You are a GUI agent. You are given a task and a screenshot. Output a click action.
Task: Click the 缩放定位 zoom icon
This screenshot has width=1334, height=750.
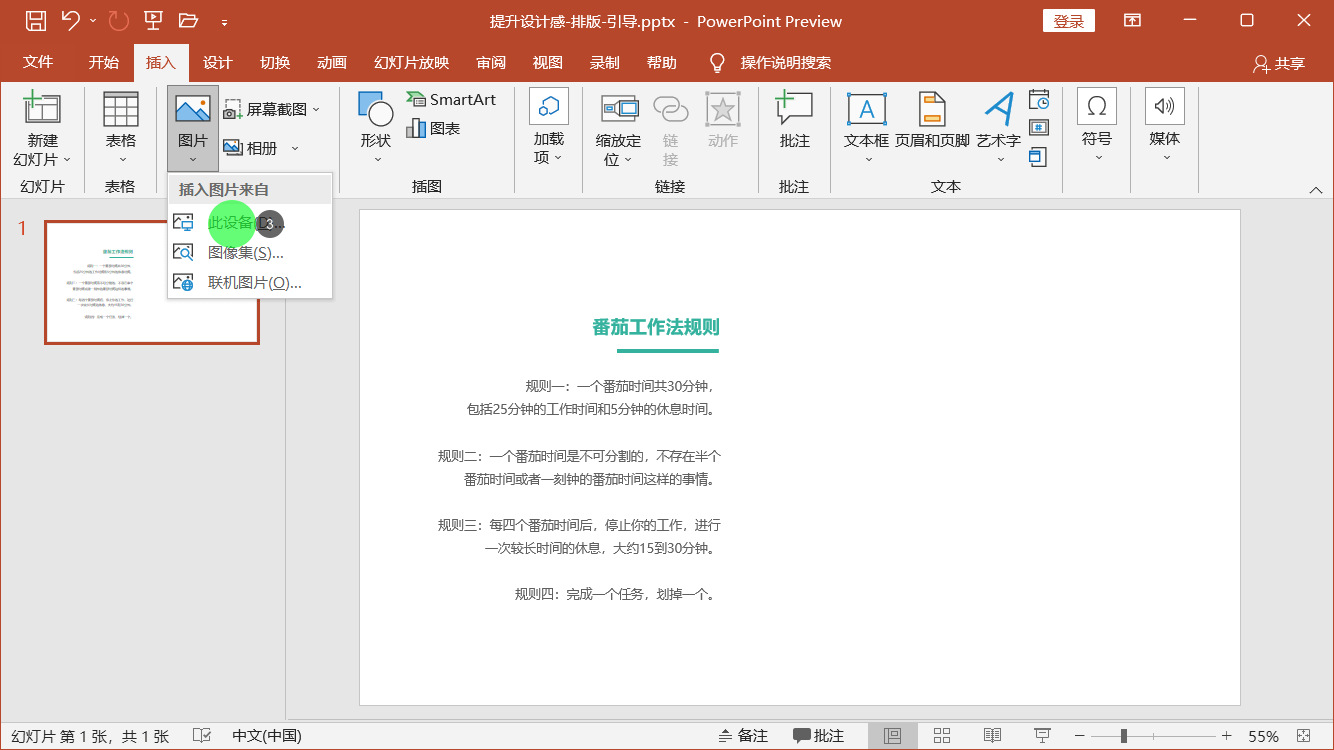pyautogui.click(x=619, y=108)
